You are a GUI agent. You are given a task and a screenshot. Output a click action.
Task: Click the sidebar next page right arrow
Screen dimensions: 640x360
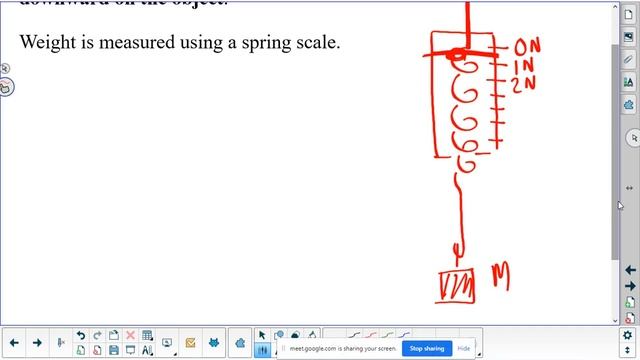point(630,287)
